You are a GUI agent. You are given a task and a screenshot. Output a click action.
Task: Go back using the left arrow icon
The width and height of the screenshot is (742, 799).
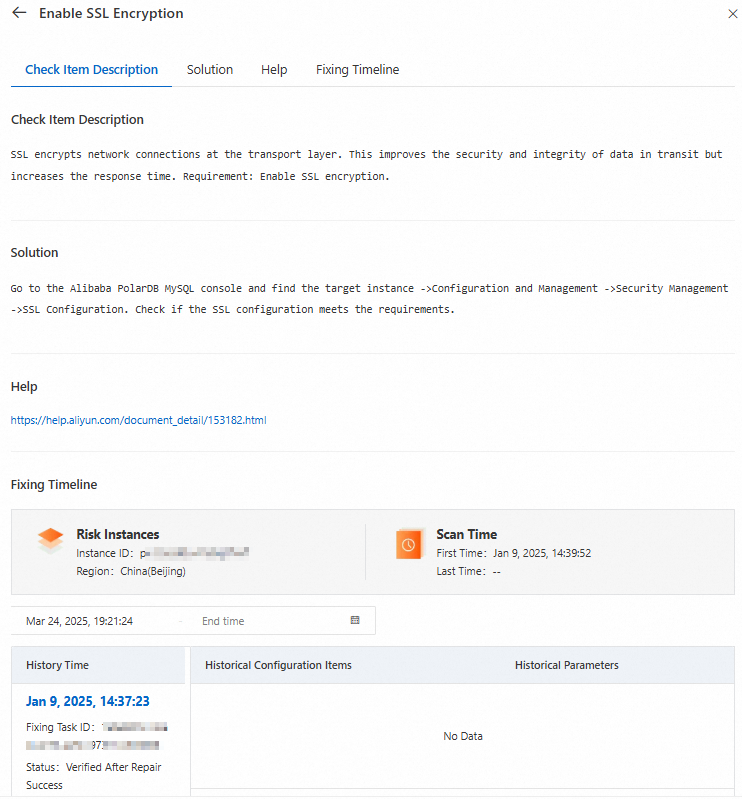[x=19, y=13]
